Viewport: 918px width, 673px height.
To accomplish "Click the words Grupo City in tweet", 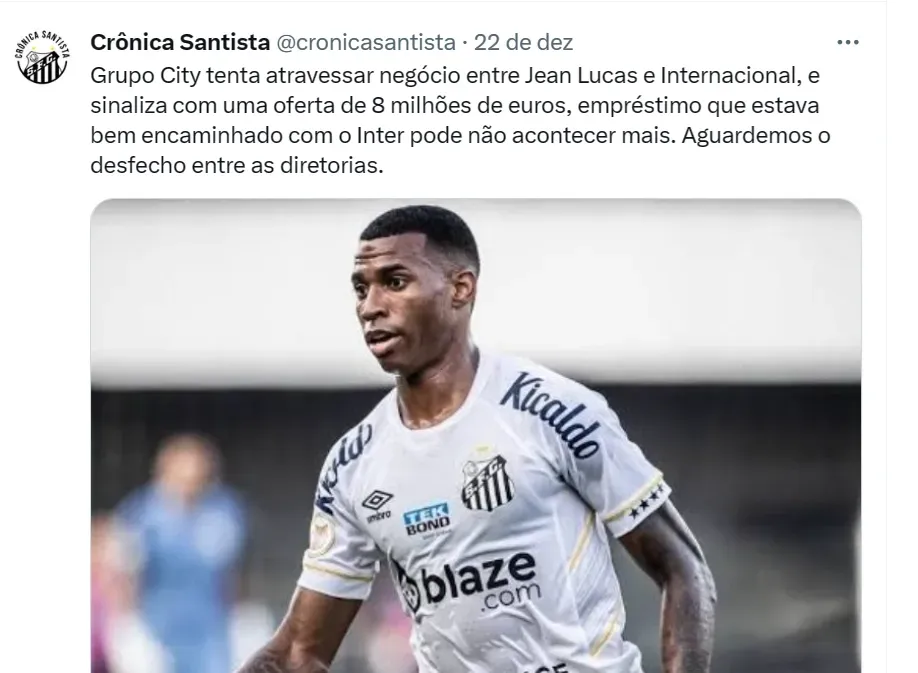I will point(145,75).
